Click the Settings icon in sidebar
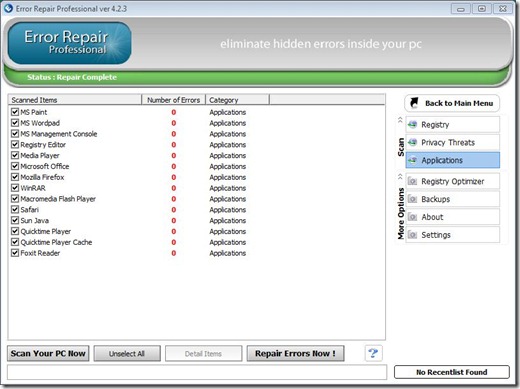 pyautogui.click(x=413, y=235)
